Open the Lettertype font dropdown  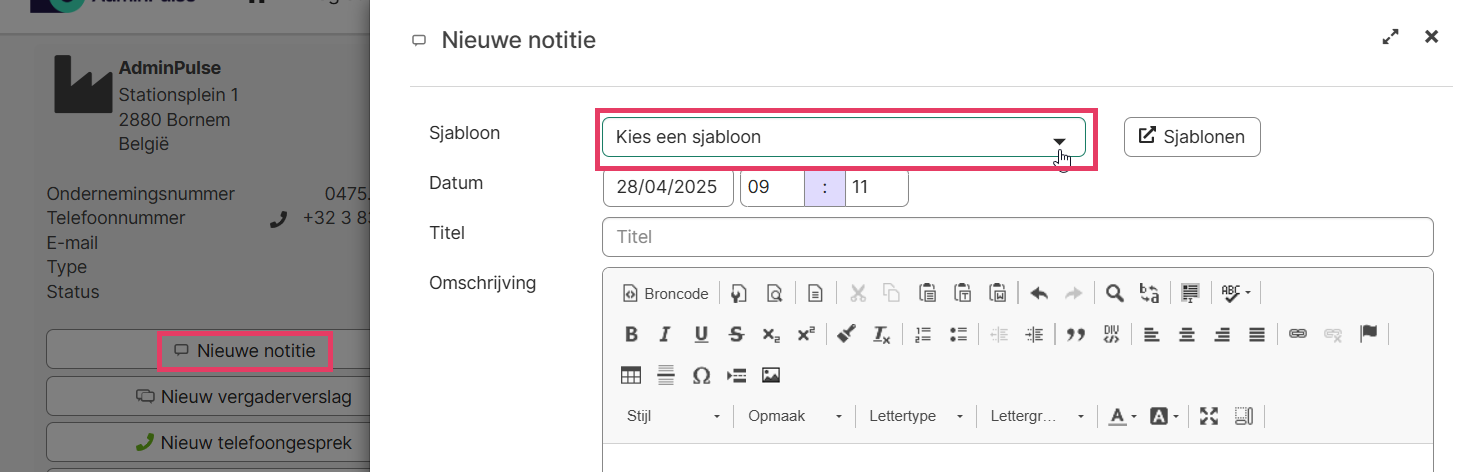click(x=916, y=416)
